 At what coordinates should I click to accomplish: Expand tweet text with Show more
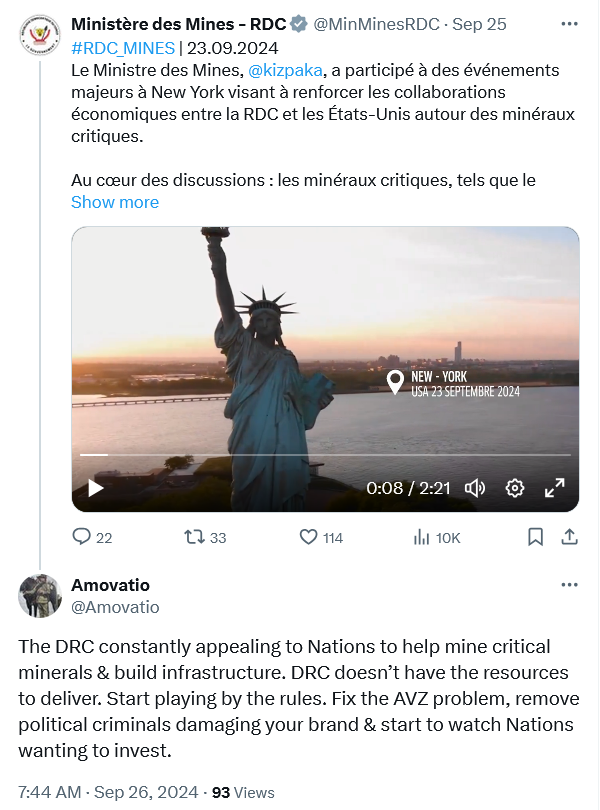pyautogui.click(x=115, y=202)
